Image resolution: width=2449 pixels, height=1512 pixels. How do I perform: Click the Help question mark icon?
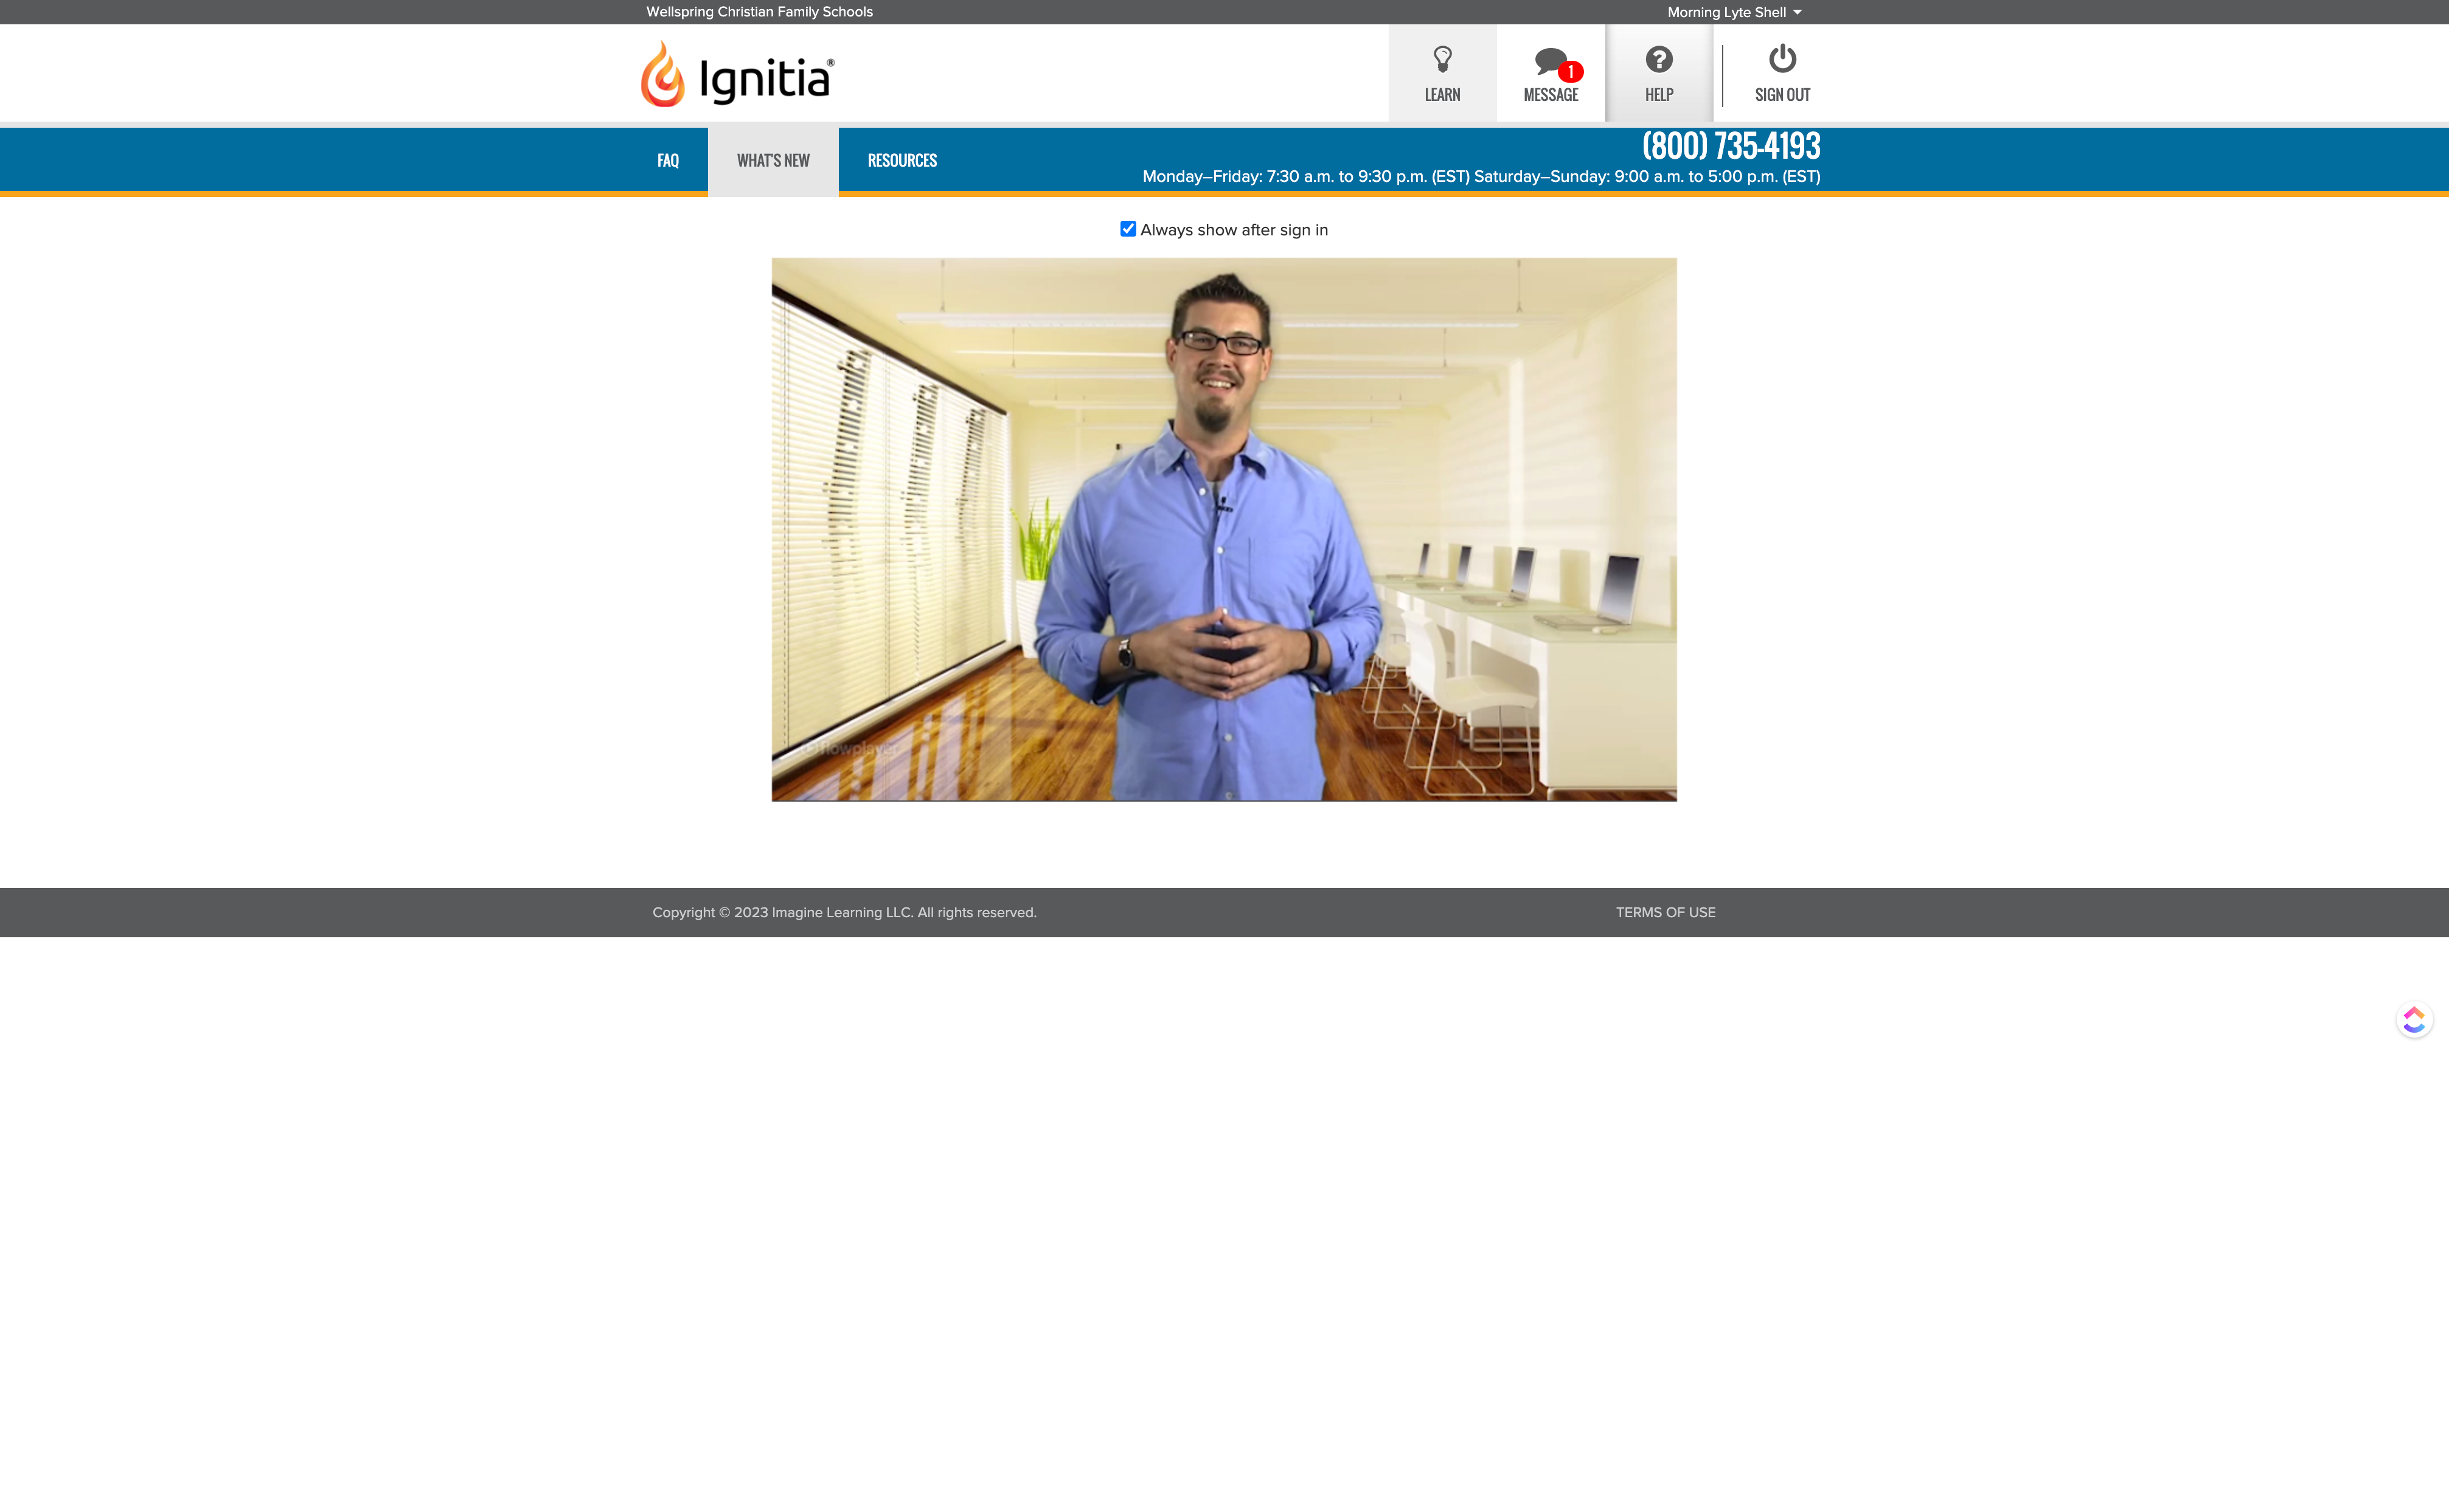point(1658,60)
